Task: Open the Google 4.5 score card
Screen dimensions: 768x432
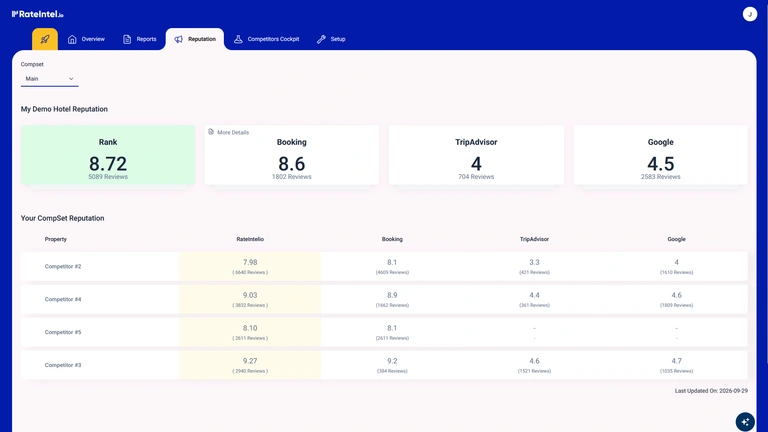Action: (660, 155)
